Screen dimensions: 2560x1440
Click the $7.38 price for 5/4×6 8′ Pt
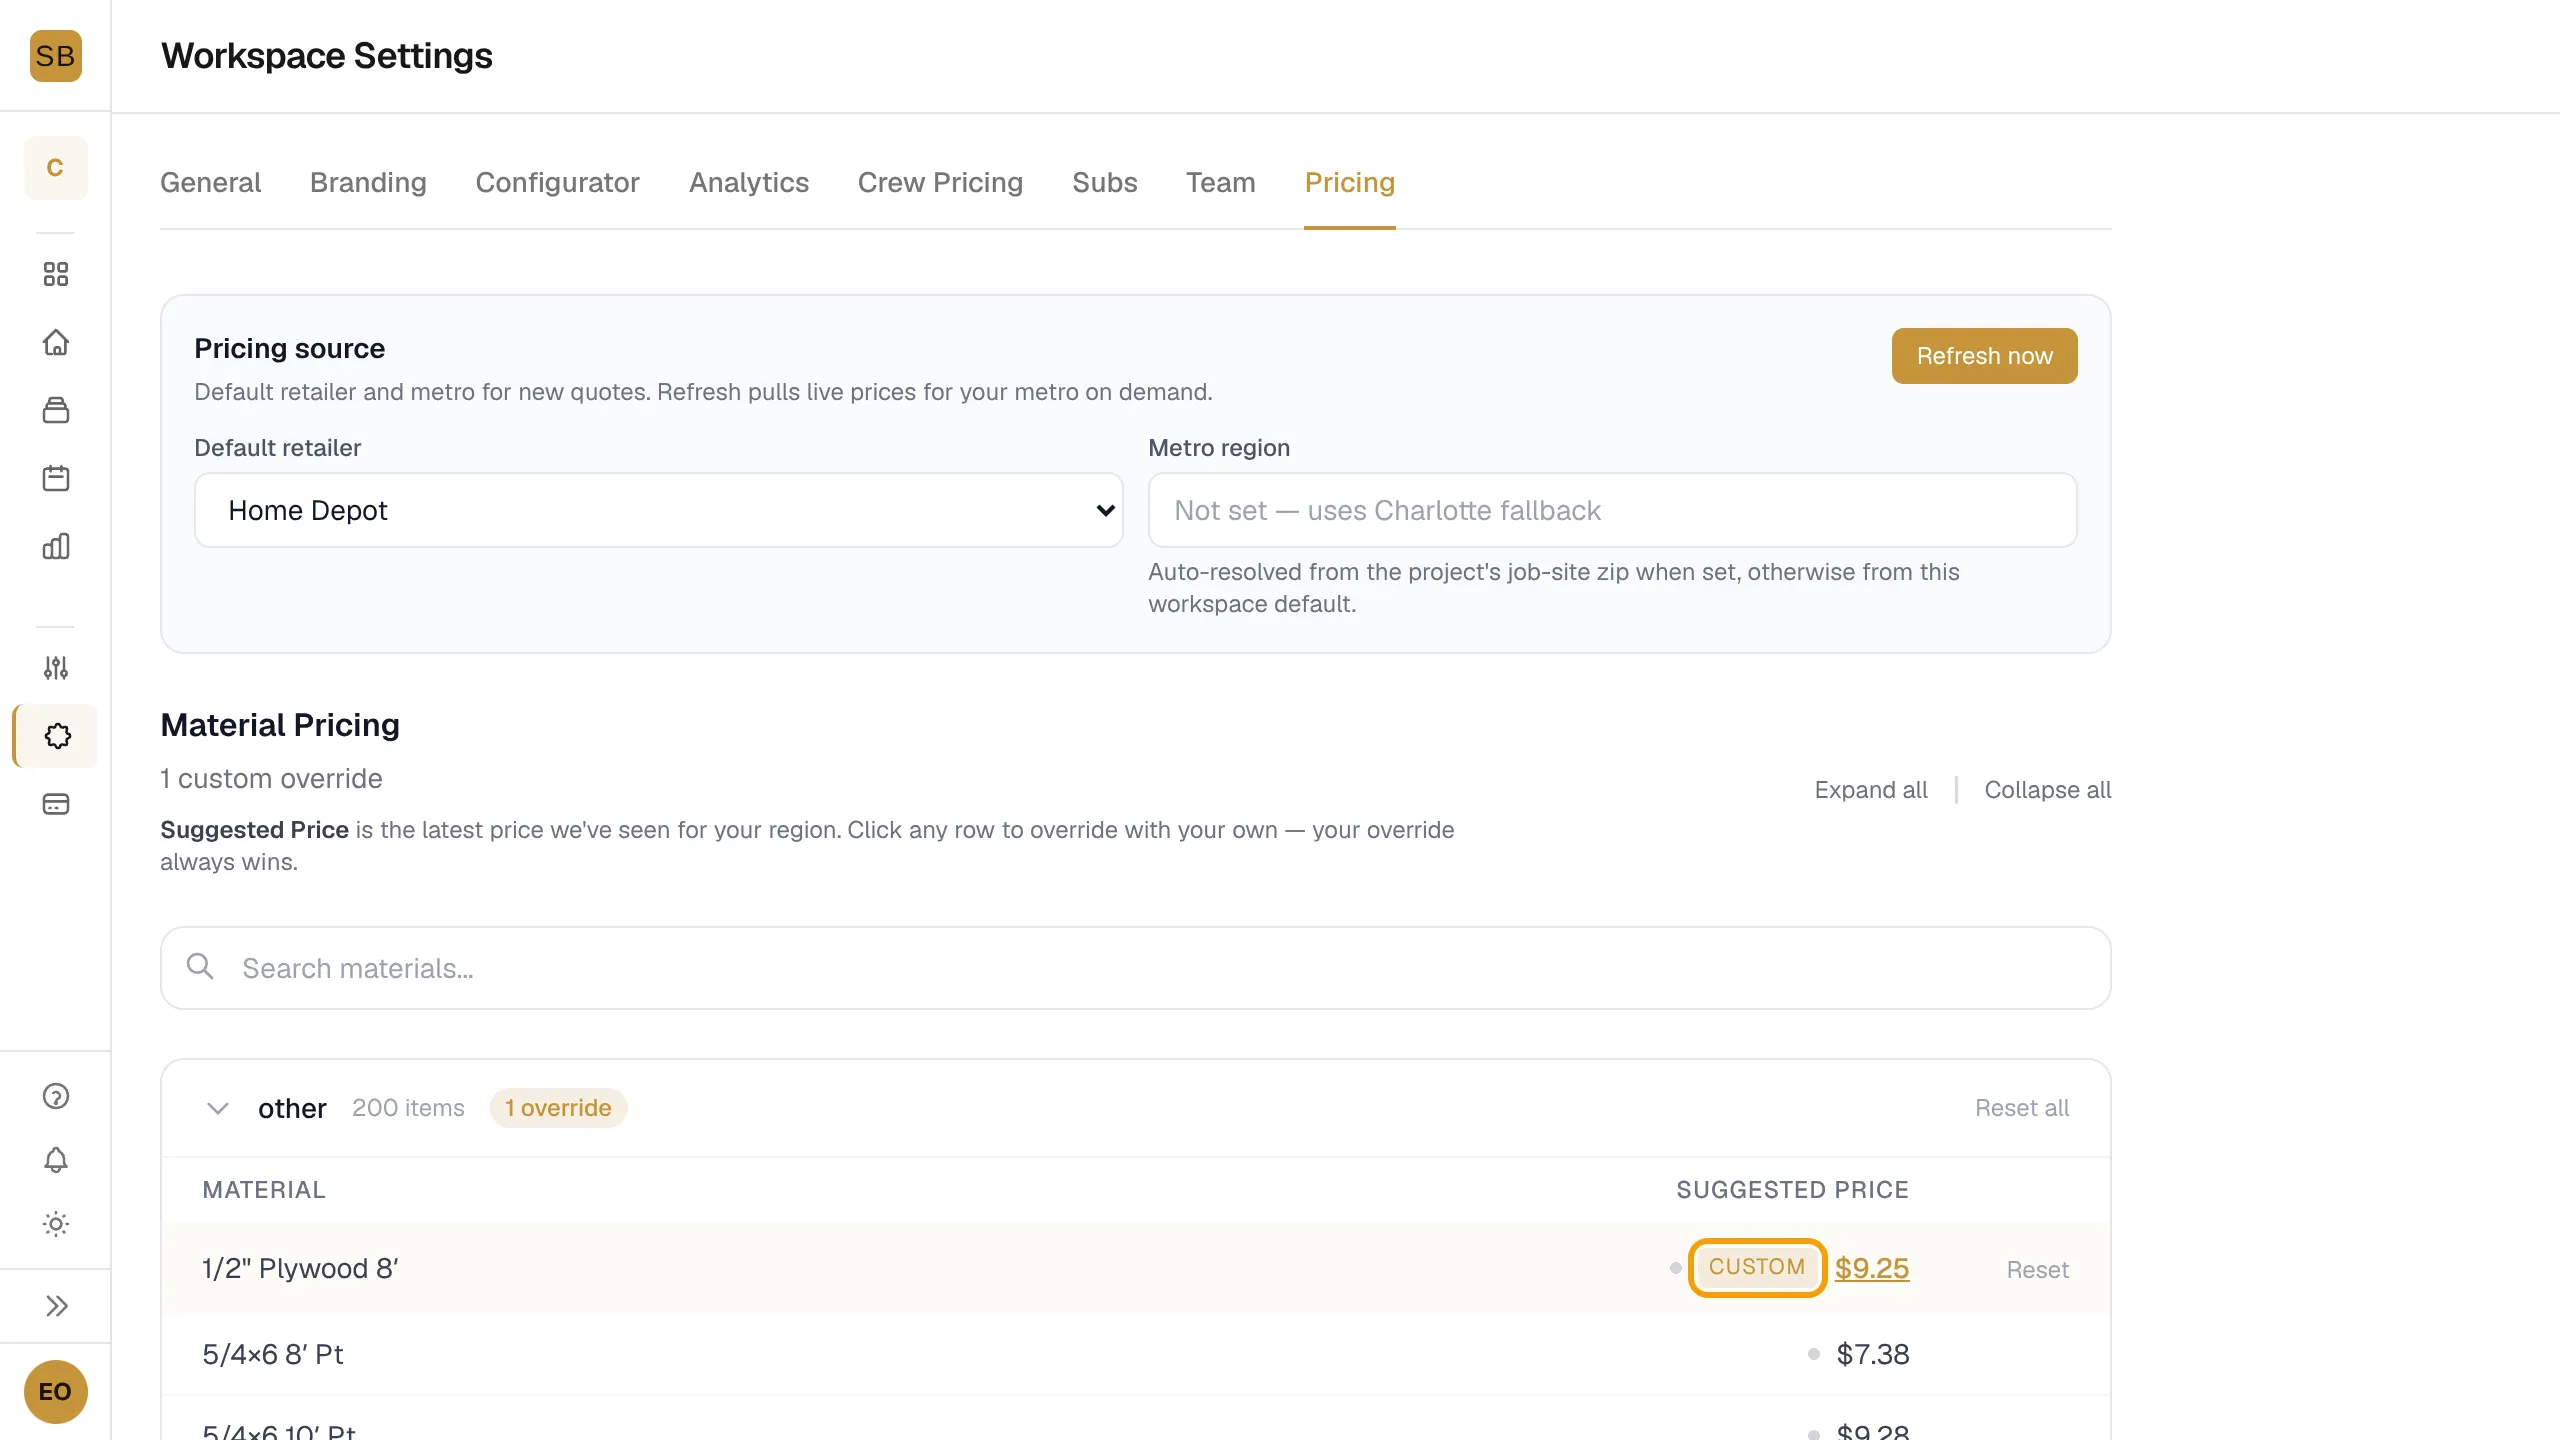pyautogui.click(x=1872, y=1354)
